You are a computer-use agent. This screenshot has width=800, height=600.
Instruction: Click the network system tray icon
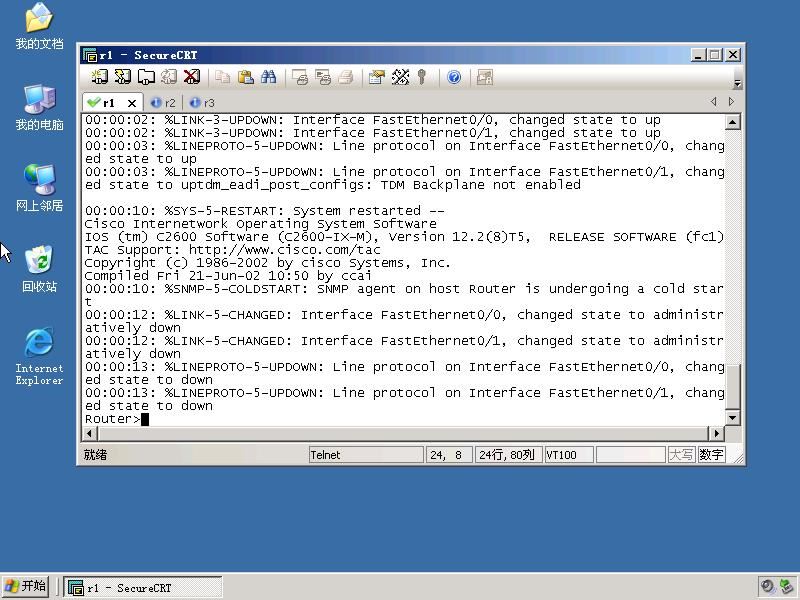(x=787, y=587)
